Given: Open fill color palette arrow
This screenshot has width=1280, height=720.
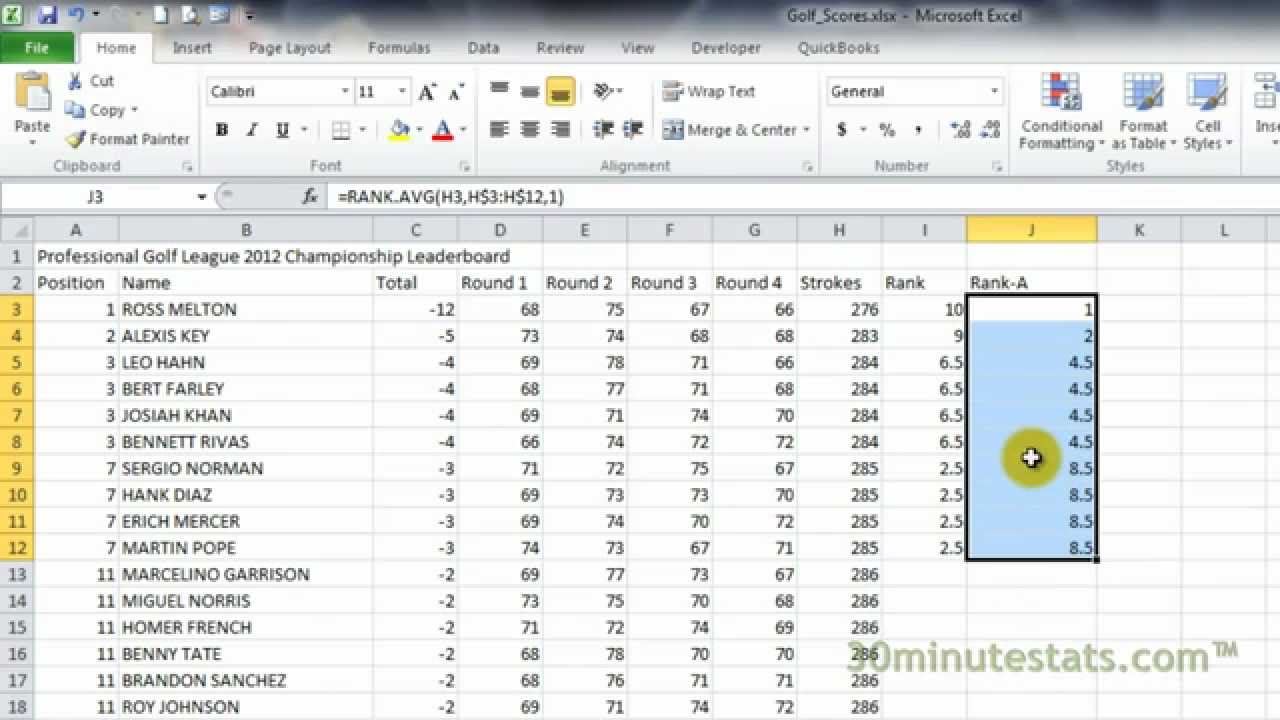Looking at the screenshot, I should [x=418, y=130].
